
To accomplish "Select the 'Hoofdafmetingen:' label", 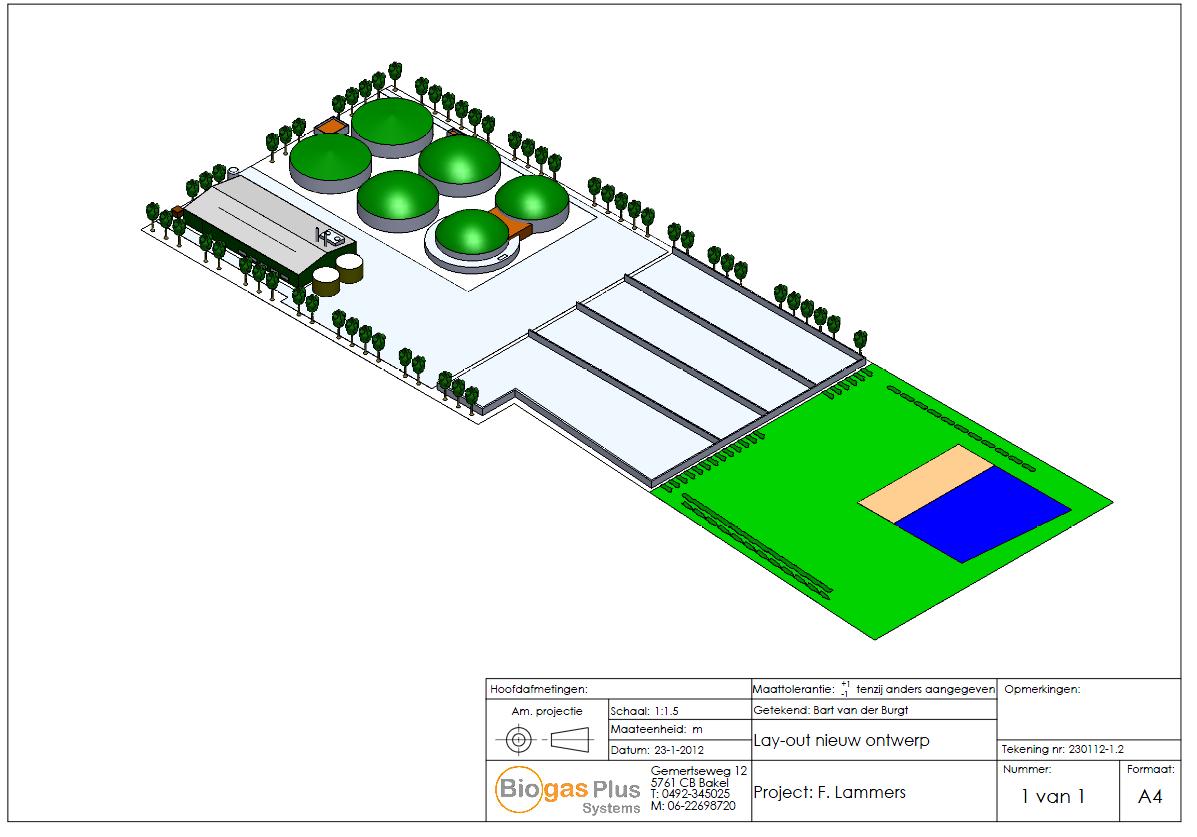I will coord(539,689).
